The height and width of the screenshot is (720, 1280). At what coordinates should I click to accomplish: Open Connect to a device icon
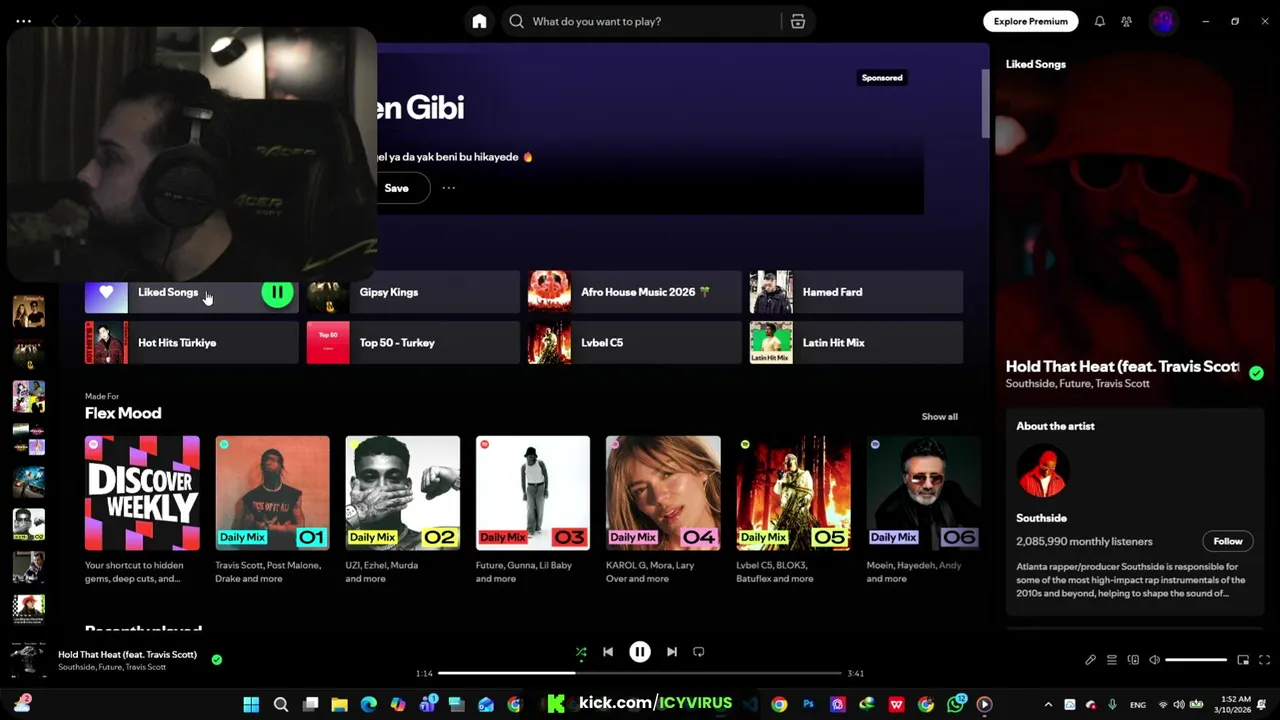click(x=1133, y=660)
